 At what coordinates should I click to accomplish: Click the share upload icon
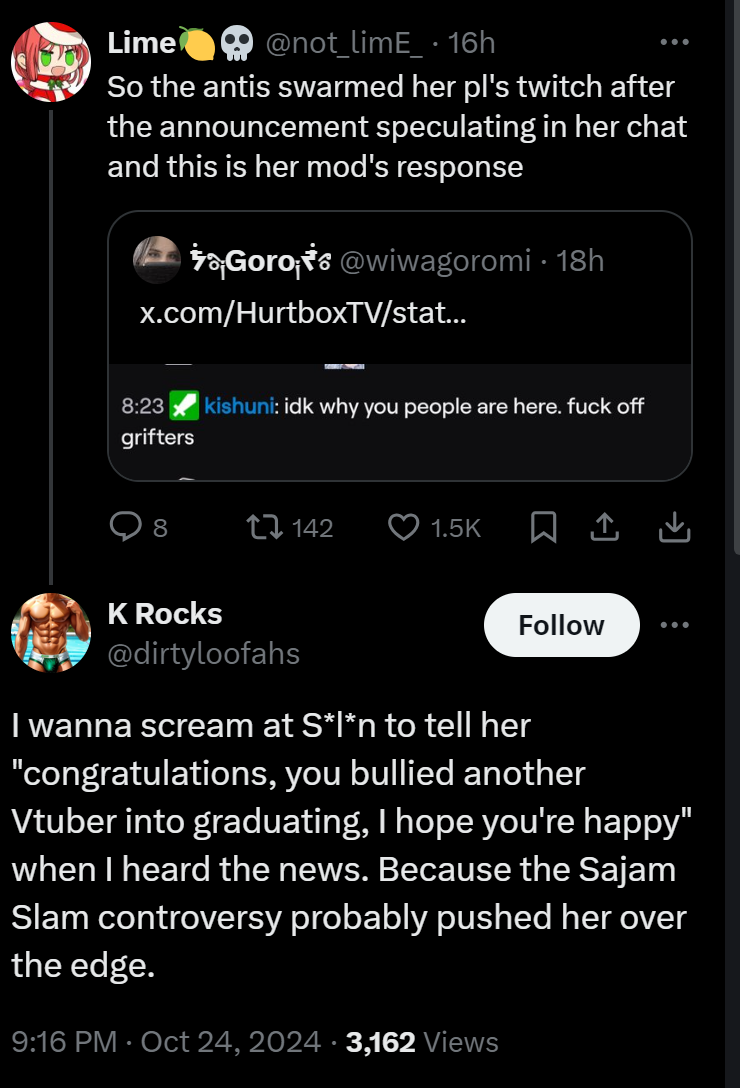click(x=605, y=527)
